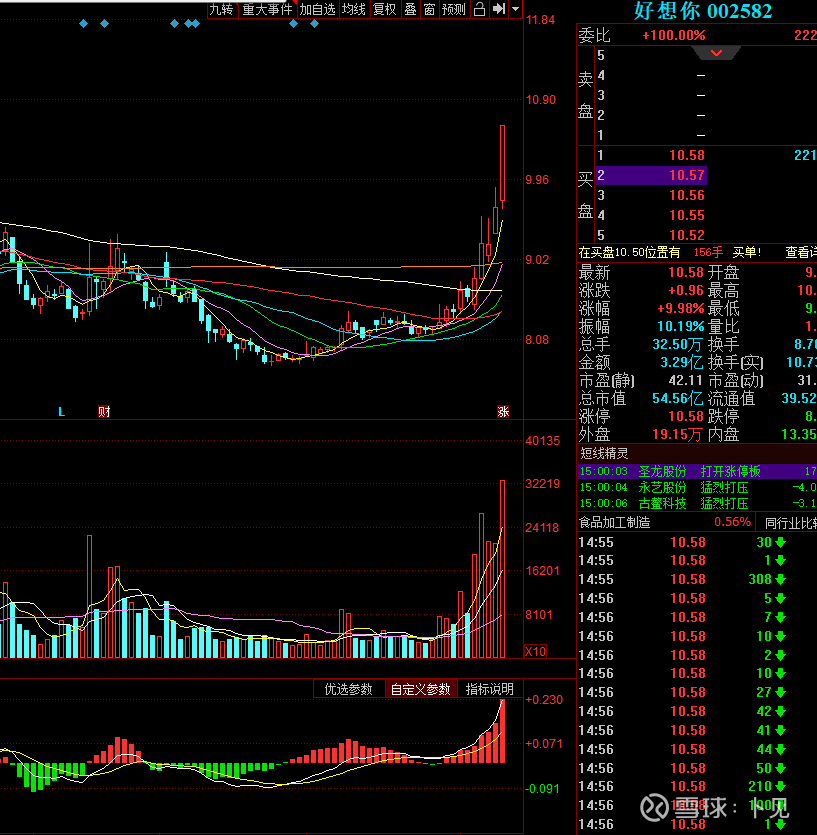Open 重大事件 major events

267,9
